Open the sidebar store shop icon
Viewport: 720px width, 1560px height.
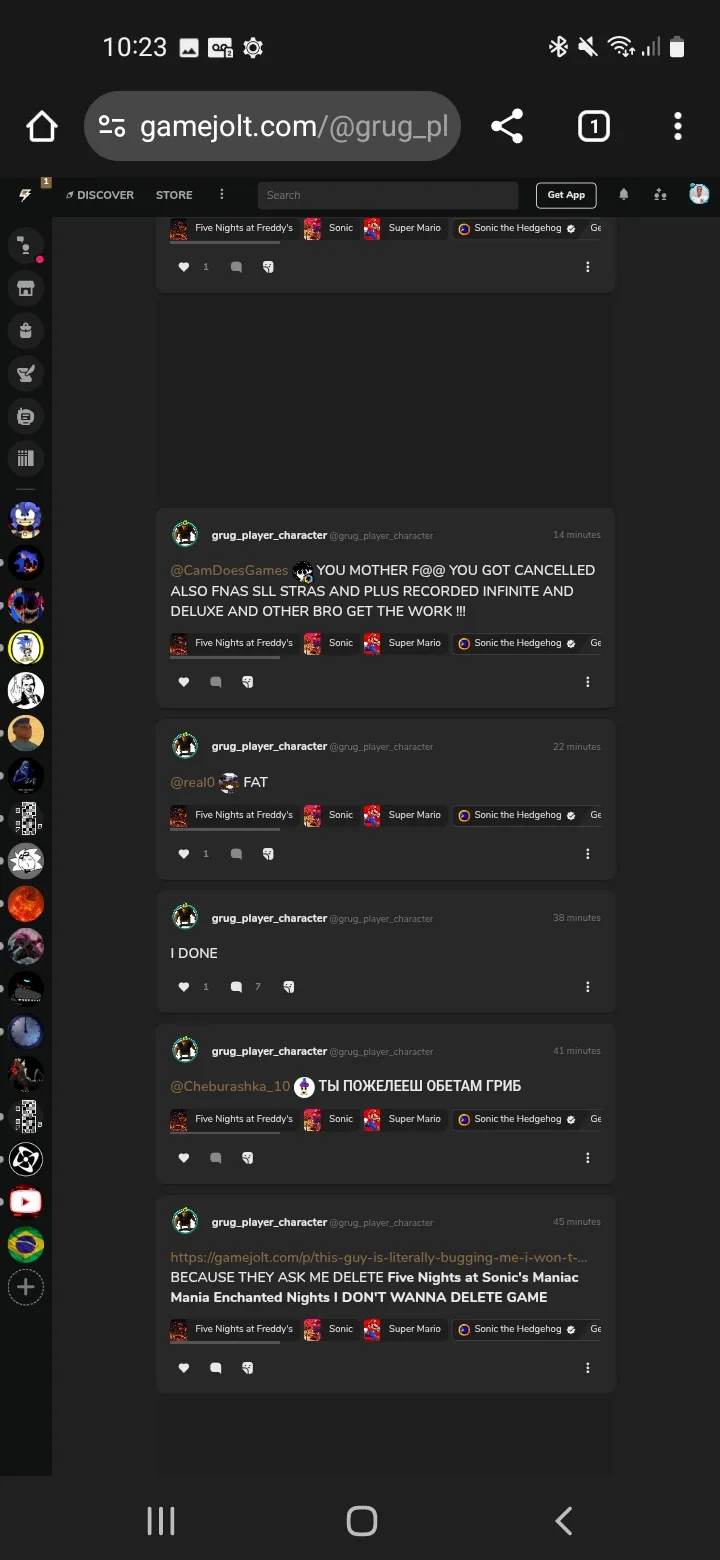coord(26,288)
